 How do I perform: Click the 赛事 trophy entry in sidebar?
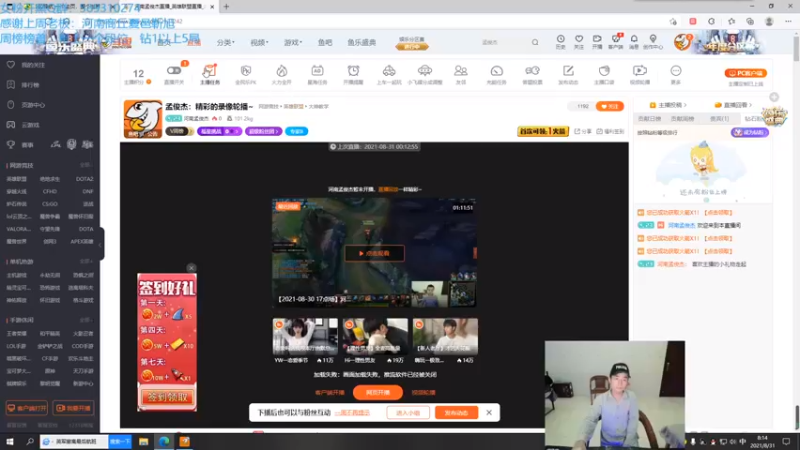pyautogui.click(x=20, y=145)
